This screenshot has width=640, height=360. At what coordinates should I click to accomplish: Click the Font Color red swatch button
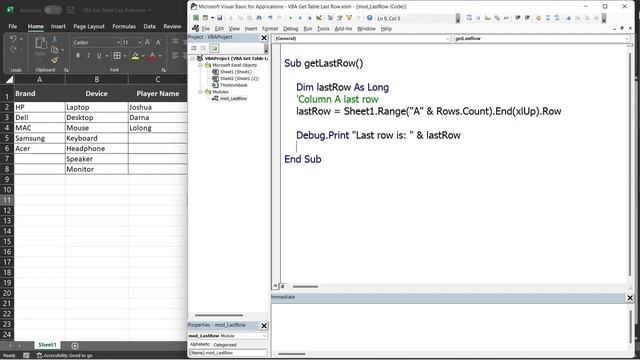152,56
